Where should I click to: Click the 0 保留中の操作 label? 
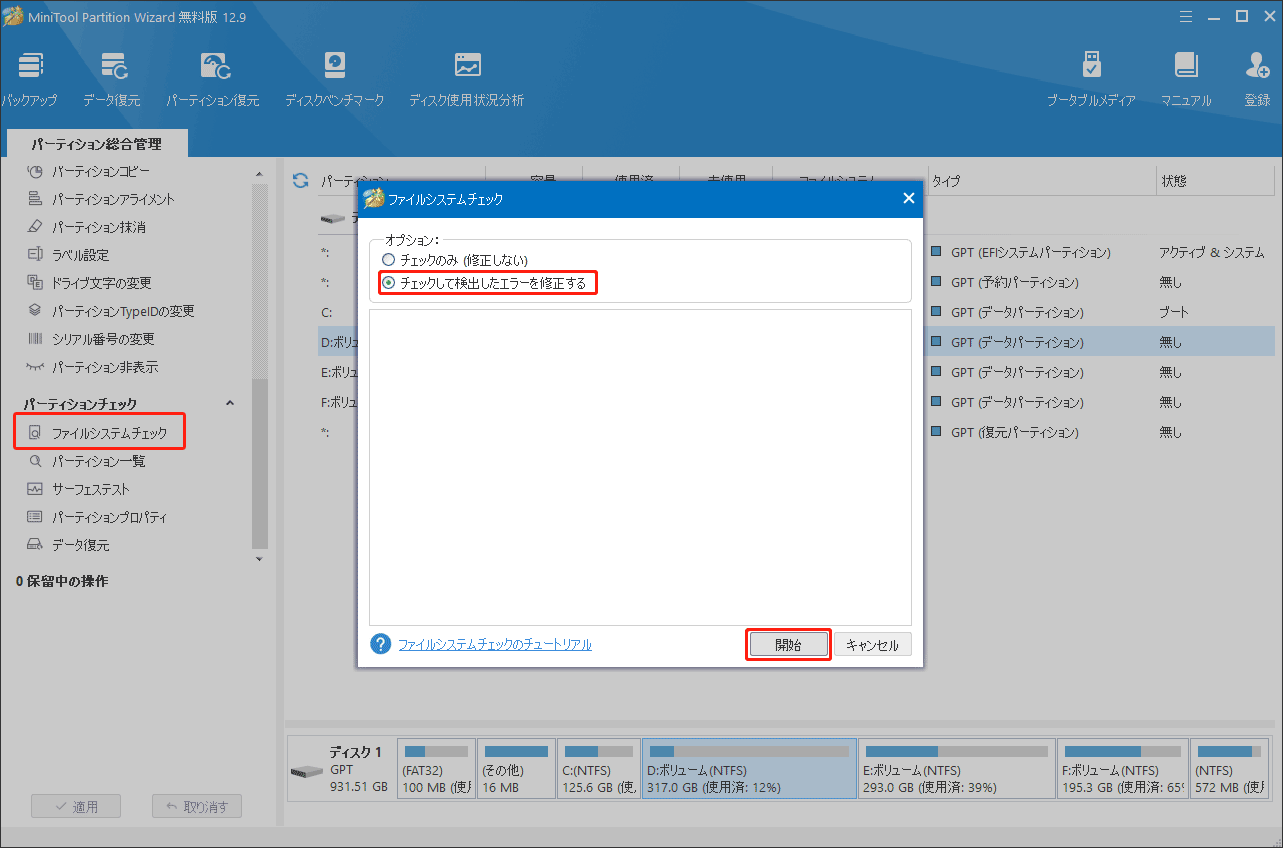click(62, 581)
